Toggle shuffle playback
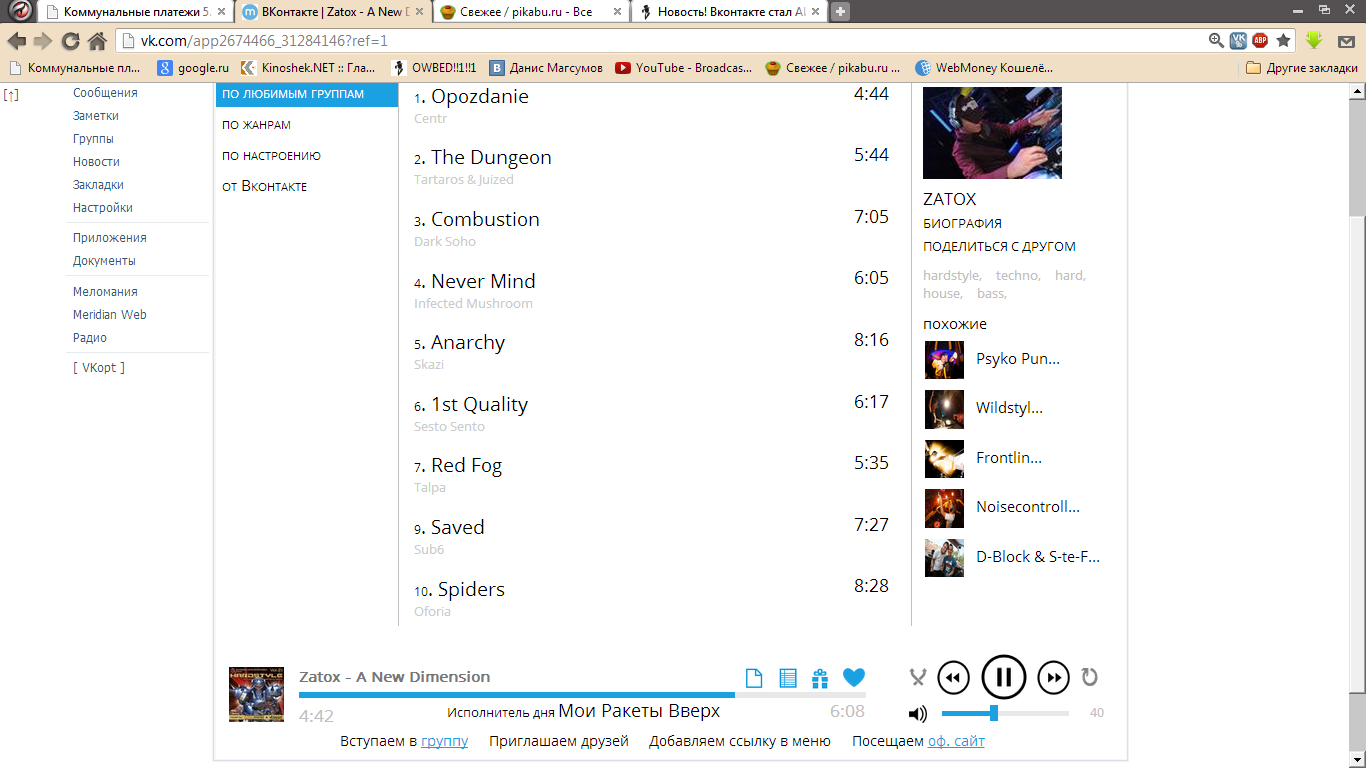Screen dimensions: 1366x768 [918, 677]
